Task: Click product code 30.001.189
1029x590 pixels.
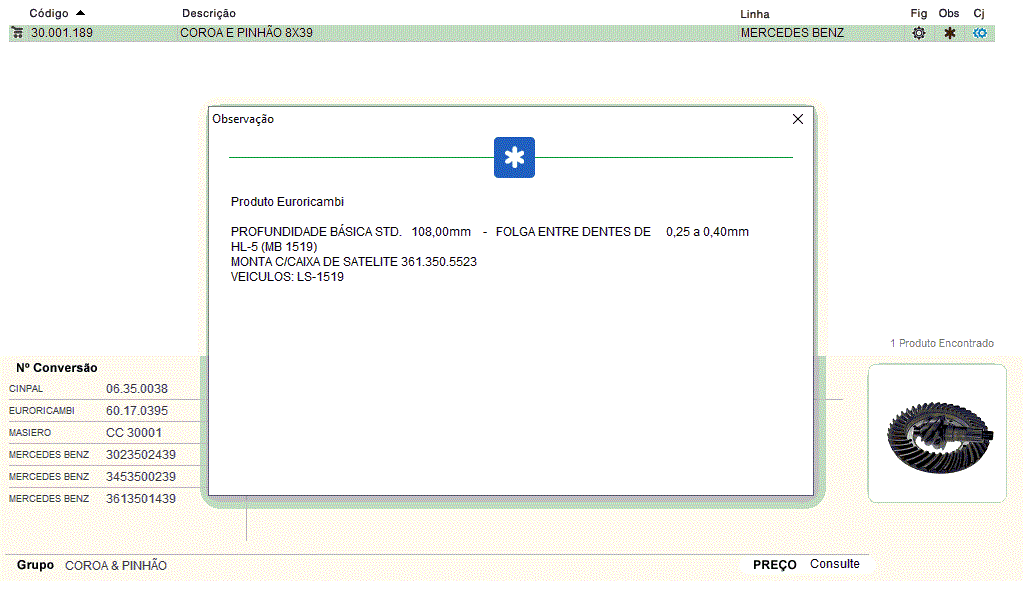Action: [x=62, y=33]
